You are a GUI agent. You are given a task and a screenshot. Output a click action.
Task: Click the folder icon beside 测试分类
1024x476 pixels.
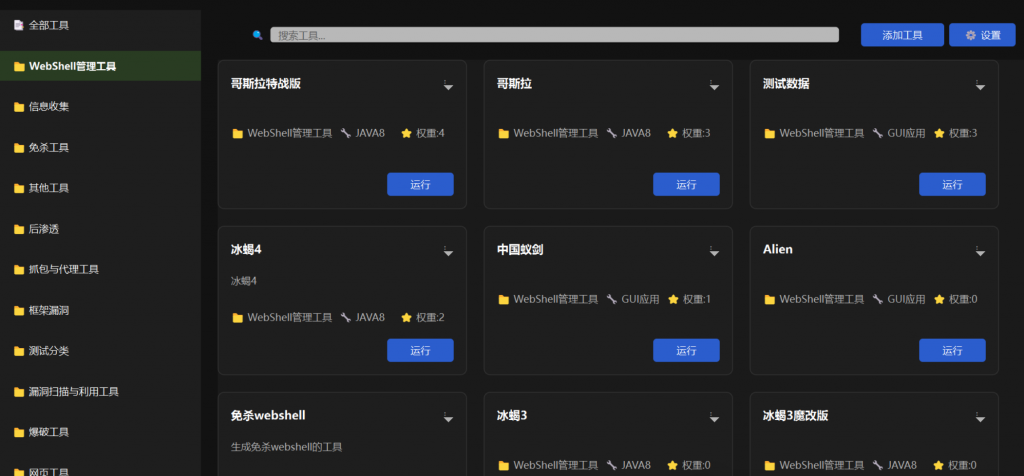coord(19,351)
